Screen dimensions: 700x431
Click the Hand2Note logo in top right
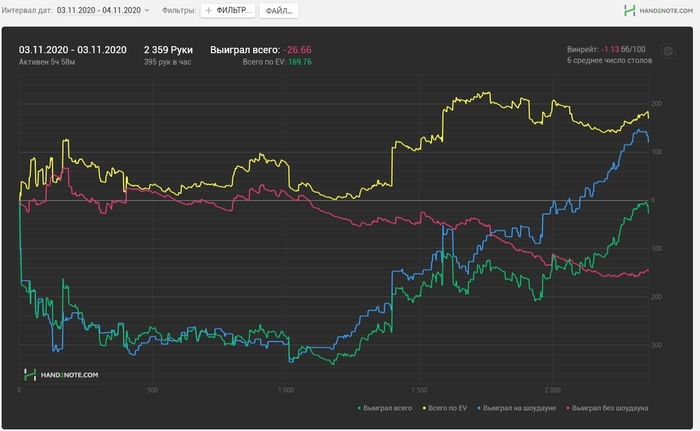click(x=658, y=11)
